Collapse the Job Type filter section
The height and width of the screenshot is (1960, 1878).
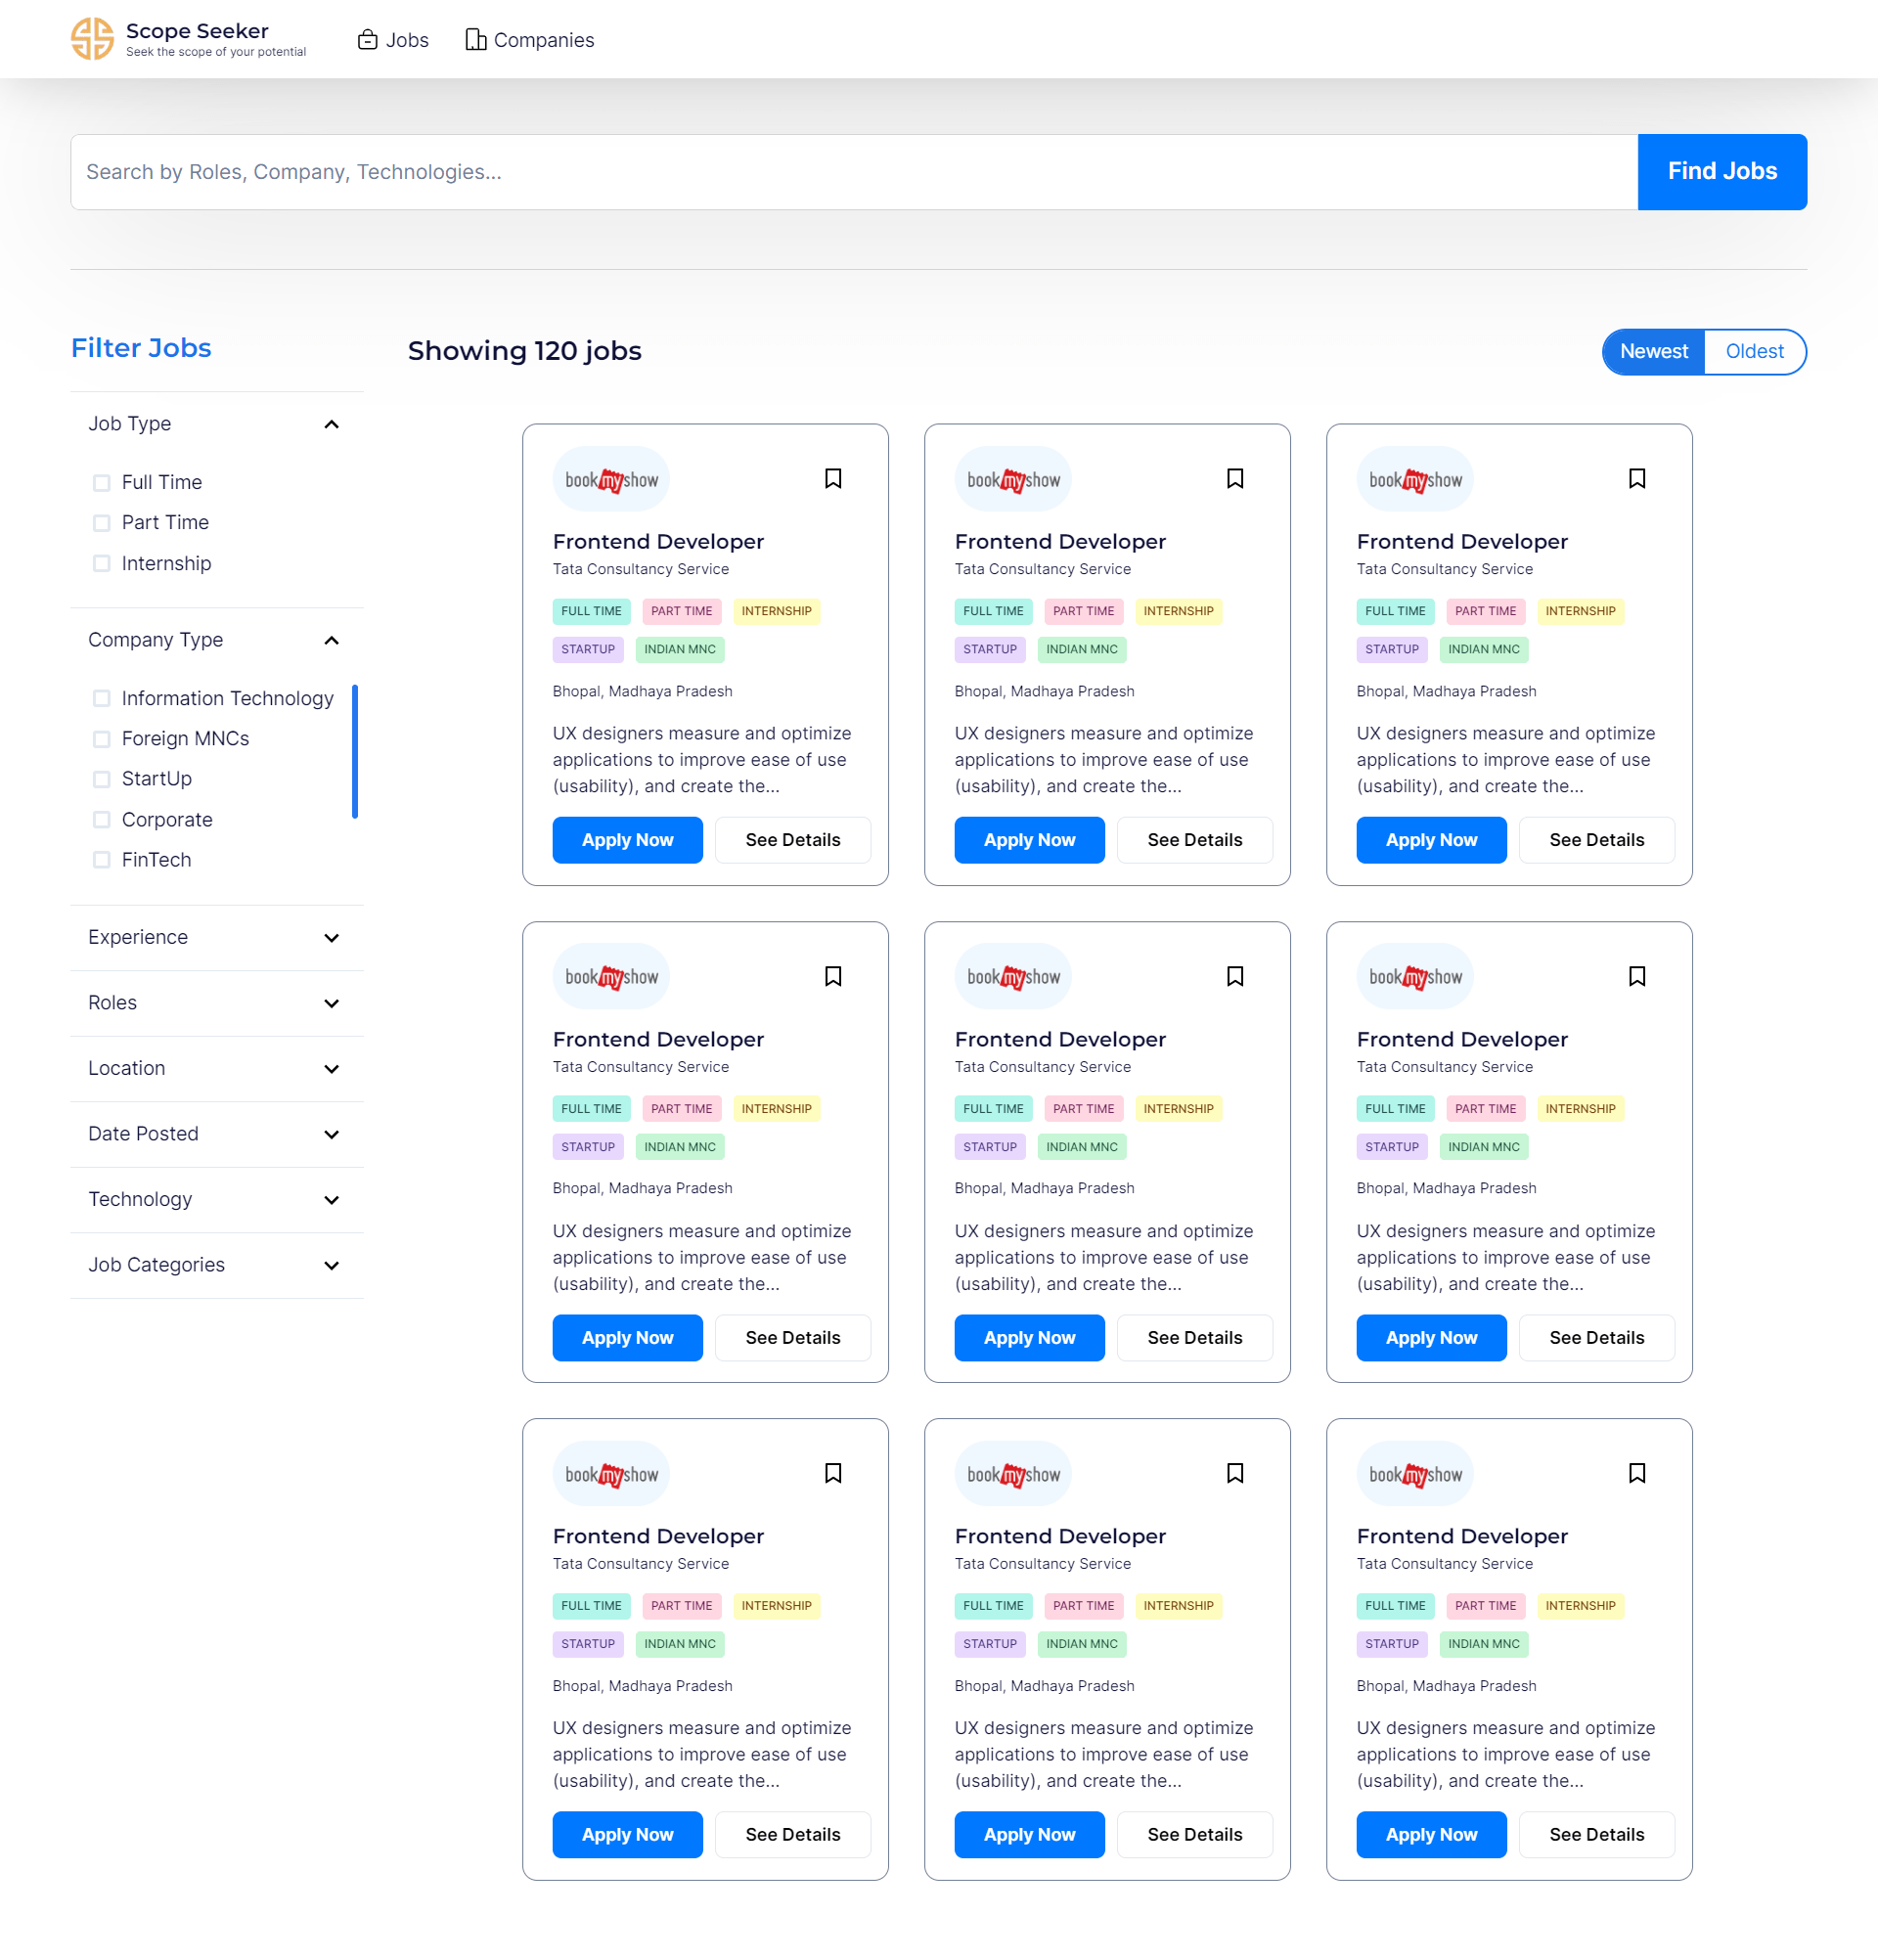point(331,424)
